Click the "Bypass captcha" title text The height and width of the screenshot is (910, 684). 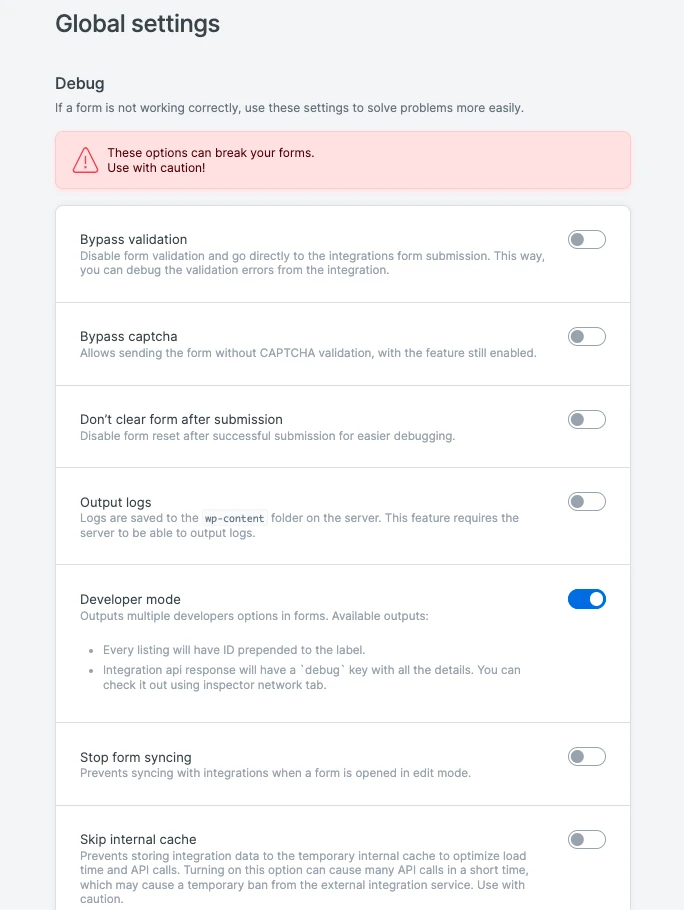coord(128,337)
